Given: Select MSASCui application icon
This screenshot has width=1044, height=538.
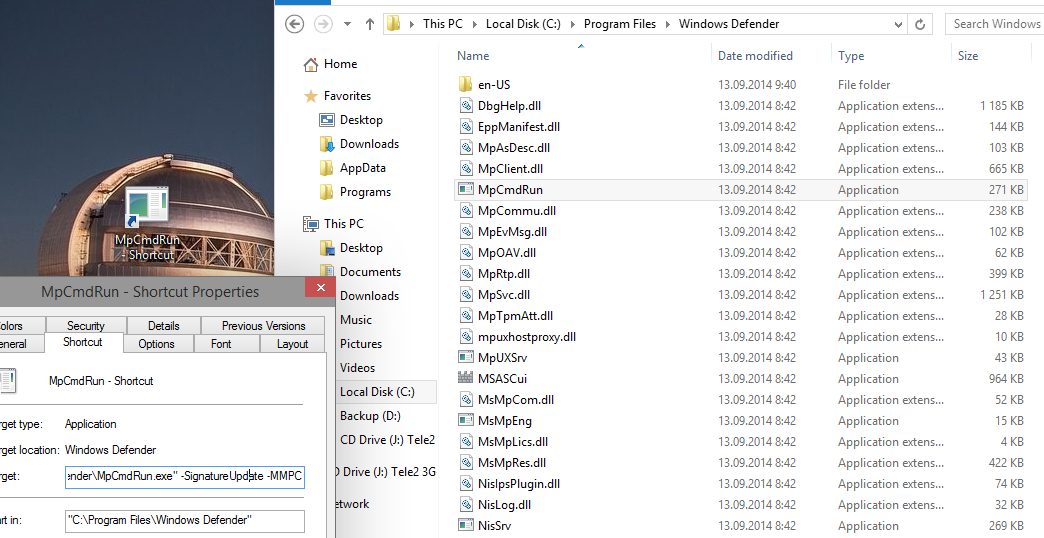Looking at the screenshot, I should [465, 378].
